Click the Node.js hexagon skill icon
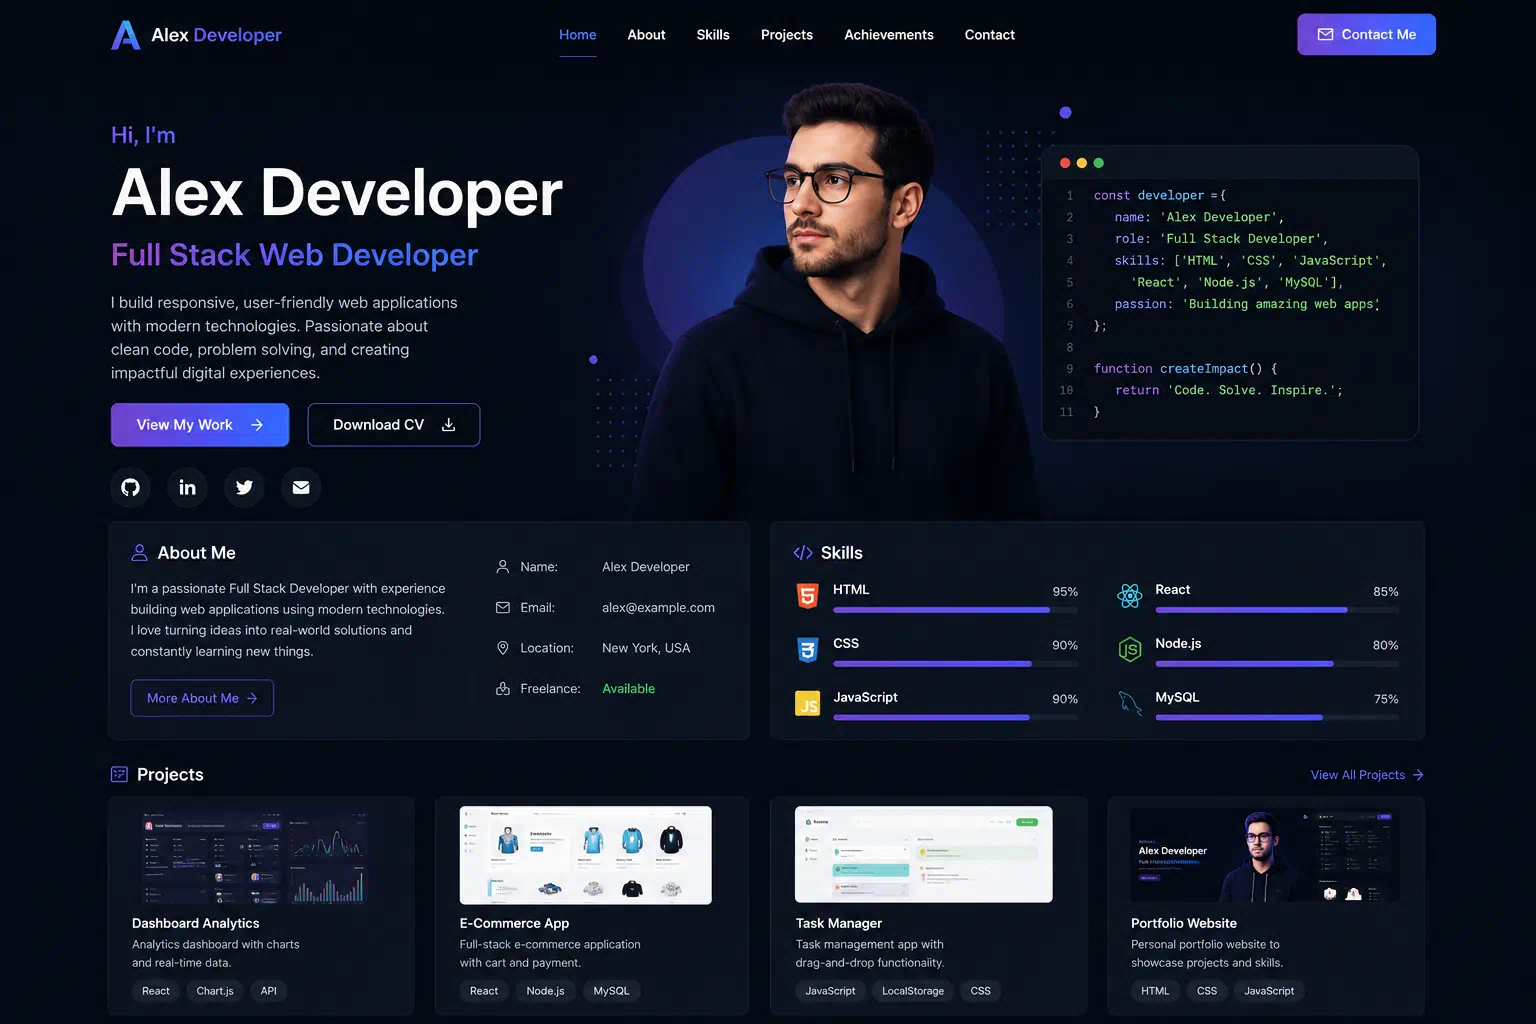Image resolution: width=1536 pixels, height=1024 pixels. (1130, 650)
